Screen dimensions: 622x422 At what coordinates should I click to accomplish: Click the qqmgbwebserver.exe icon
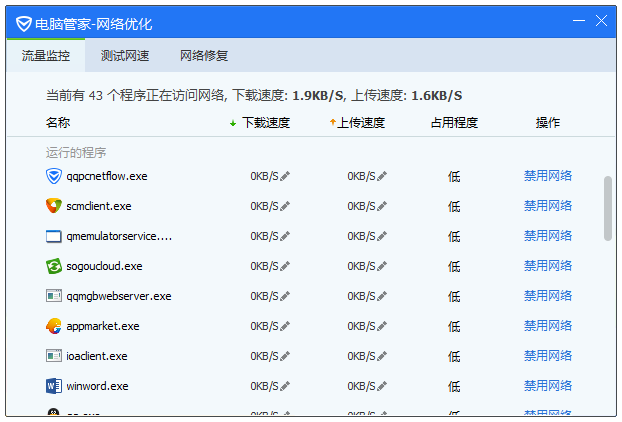pyautogui.click(x=54, y=296)
